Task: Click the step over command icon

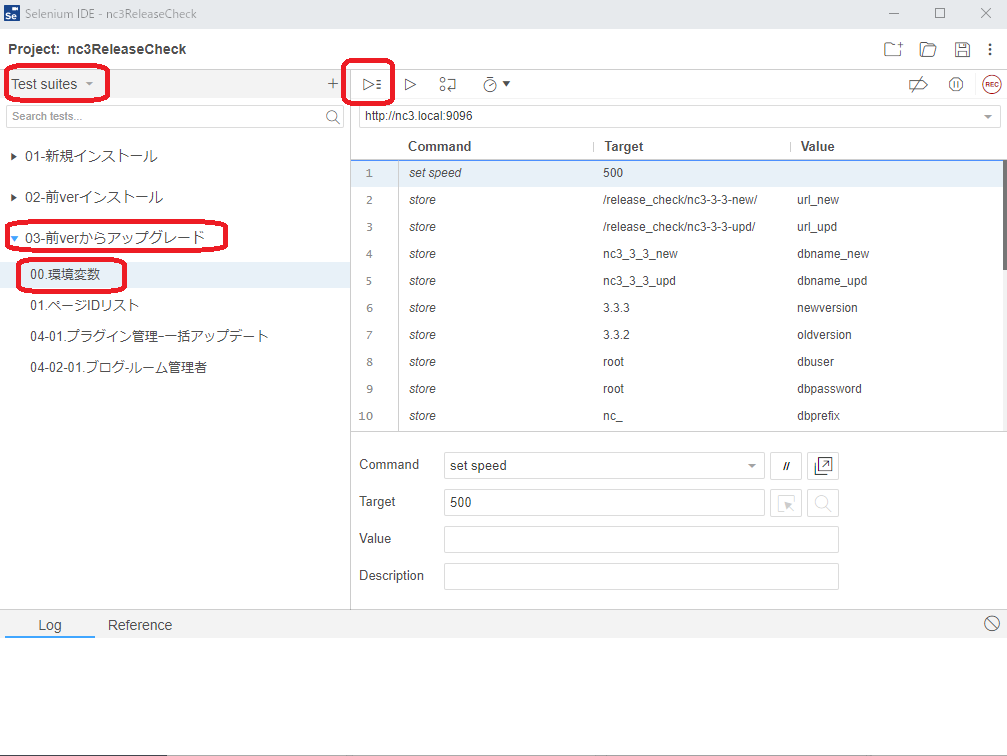Action: (x=448, y=84)
